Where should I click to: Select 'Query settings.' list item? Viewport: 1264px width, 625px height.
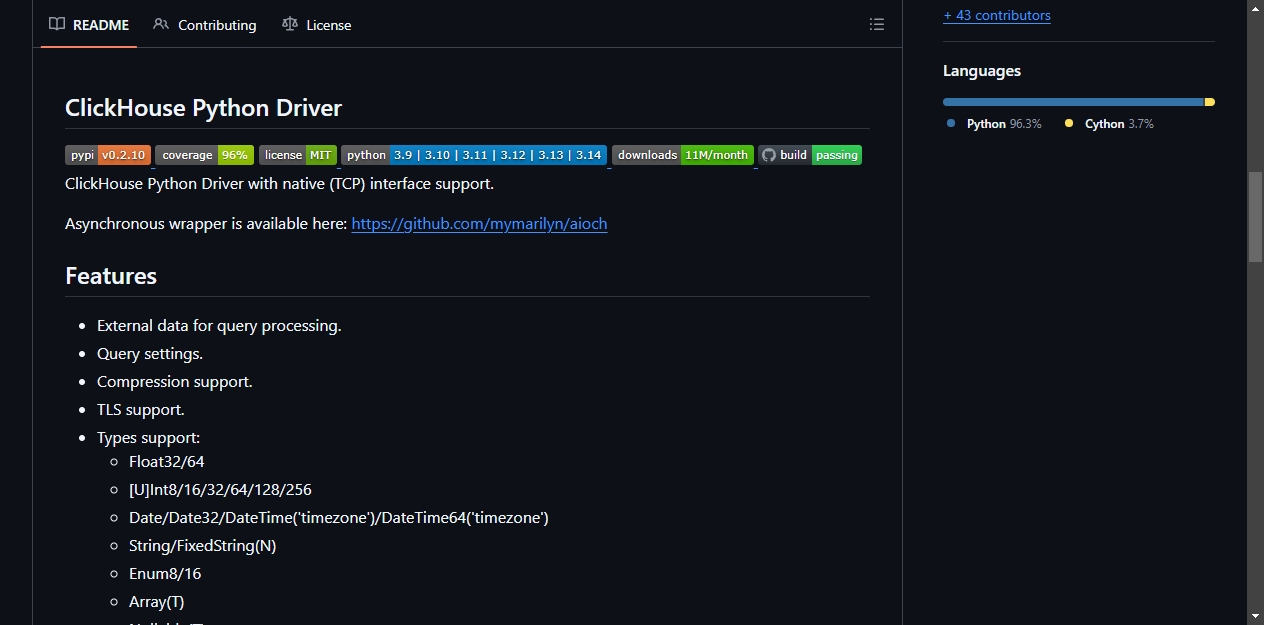pyautogui.click(x=150, y=354)
